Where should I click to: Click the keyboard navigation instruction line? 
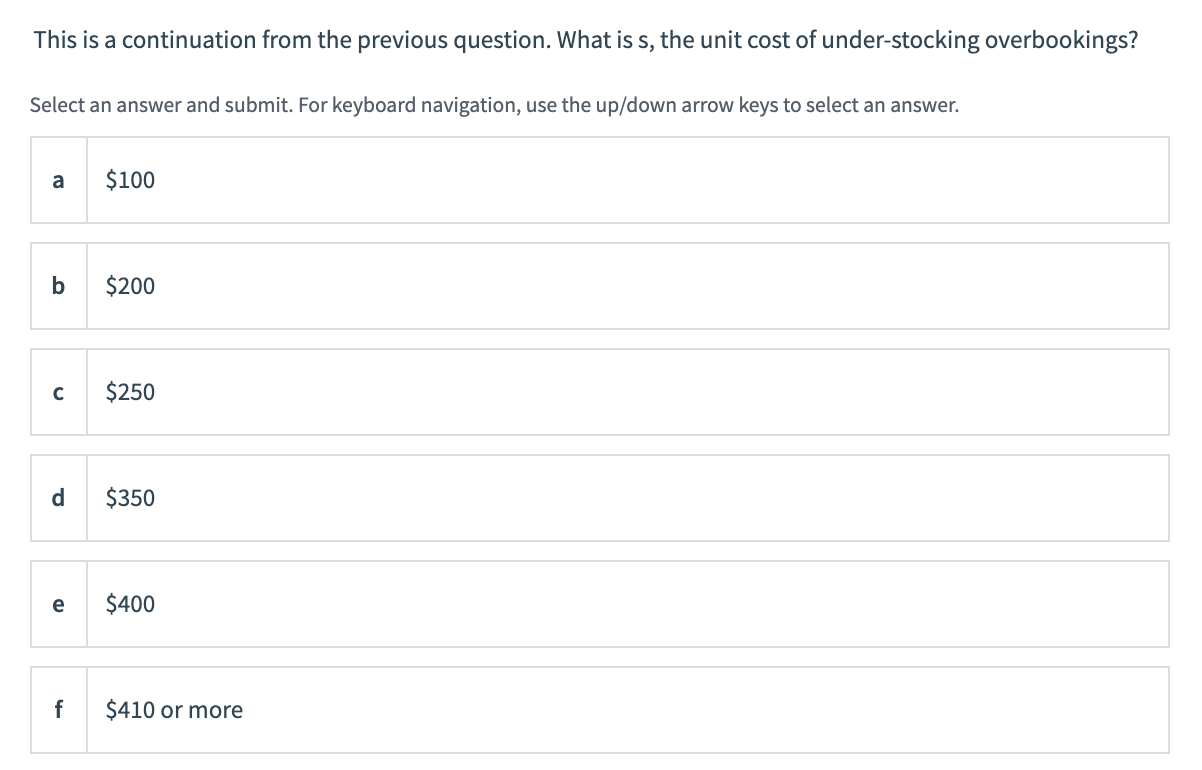pos(494,104)
